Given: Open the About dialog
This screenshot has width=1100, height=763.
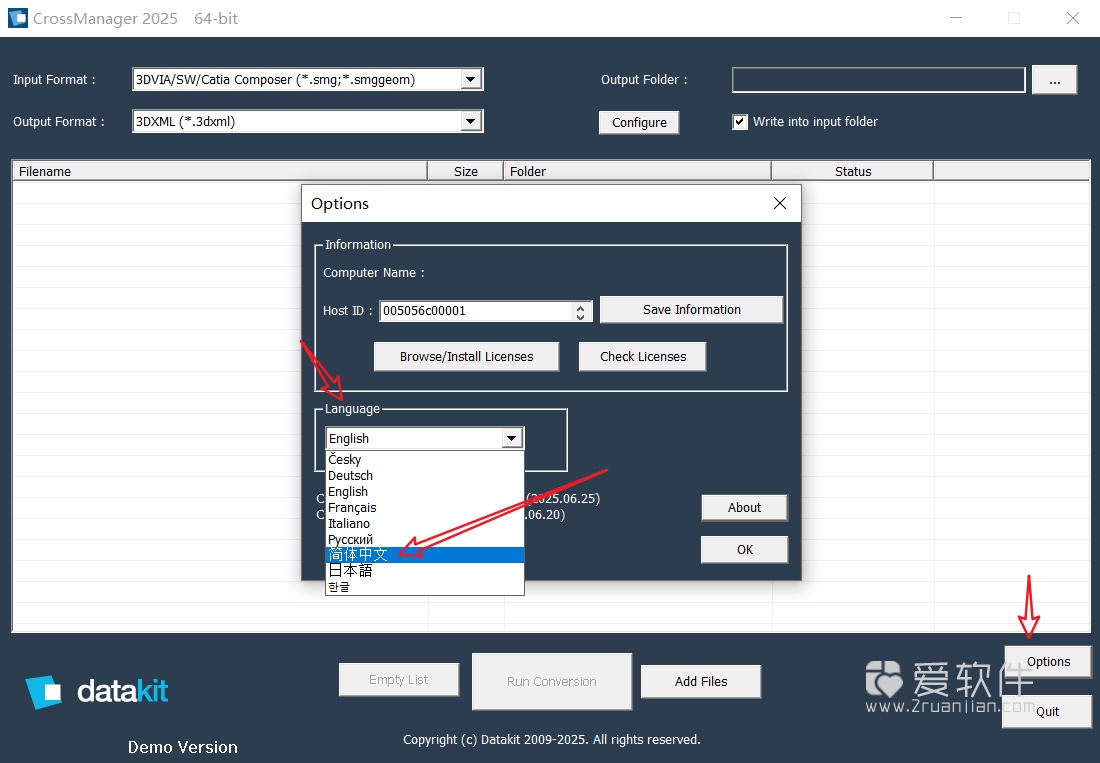Looking at the screenshot, I should (744, 507).
